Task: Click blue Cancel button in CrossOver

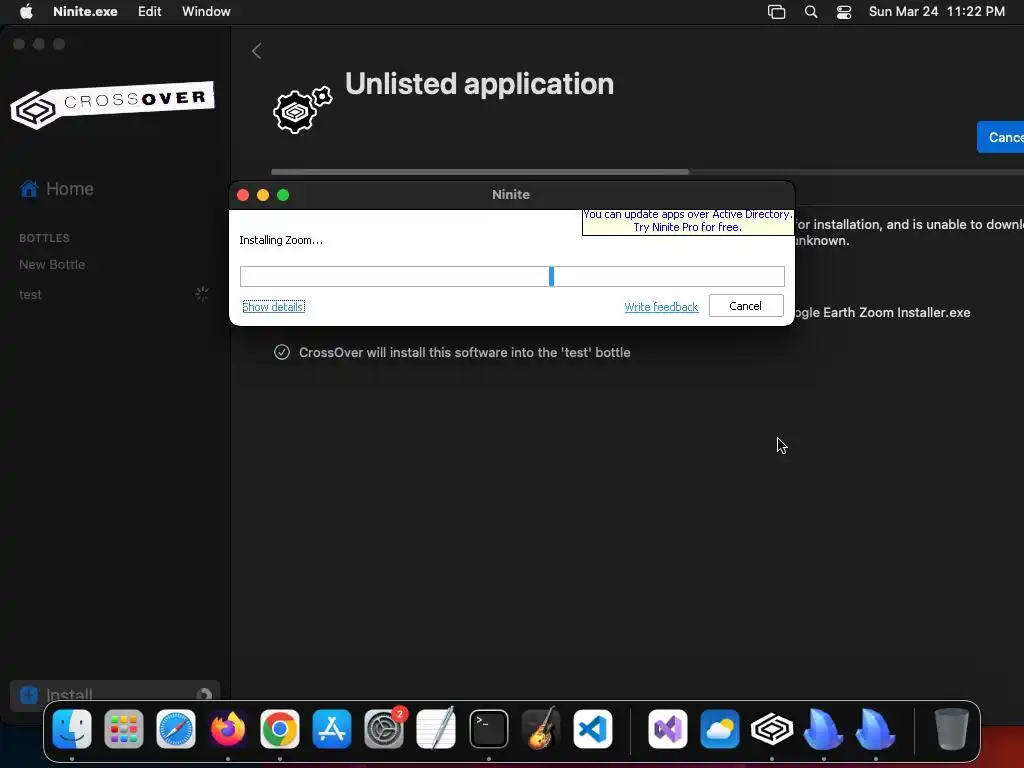Action: click(x=1000, y=137)
